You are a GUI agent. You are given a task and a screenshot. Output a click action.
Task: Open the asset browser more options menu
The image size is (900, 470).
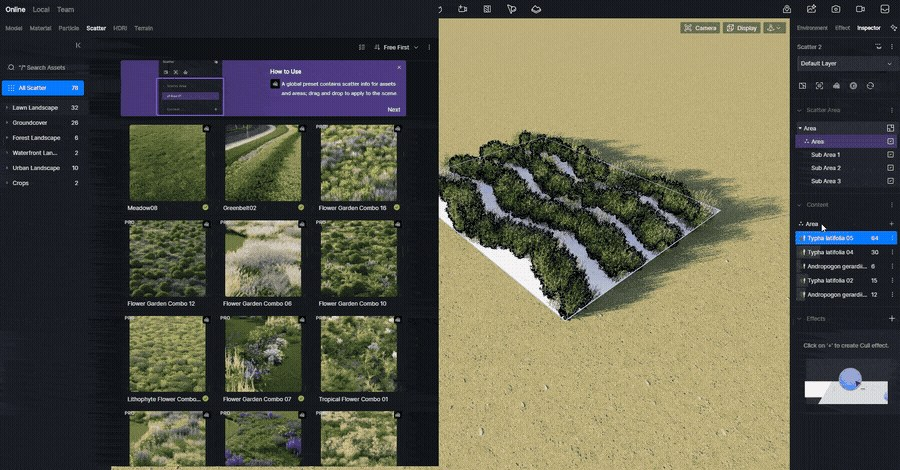(x=429, y=47)
